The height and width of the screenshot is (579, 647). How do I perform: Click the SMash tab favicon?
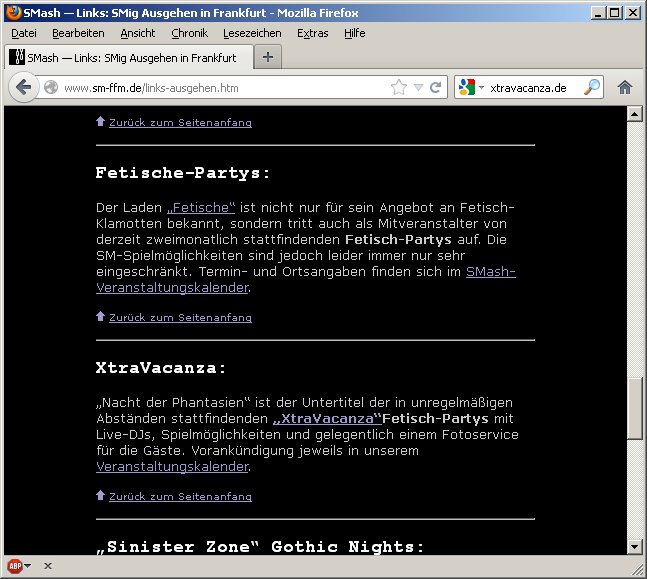[x=17, y=57]
